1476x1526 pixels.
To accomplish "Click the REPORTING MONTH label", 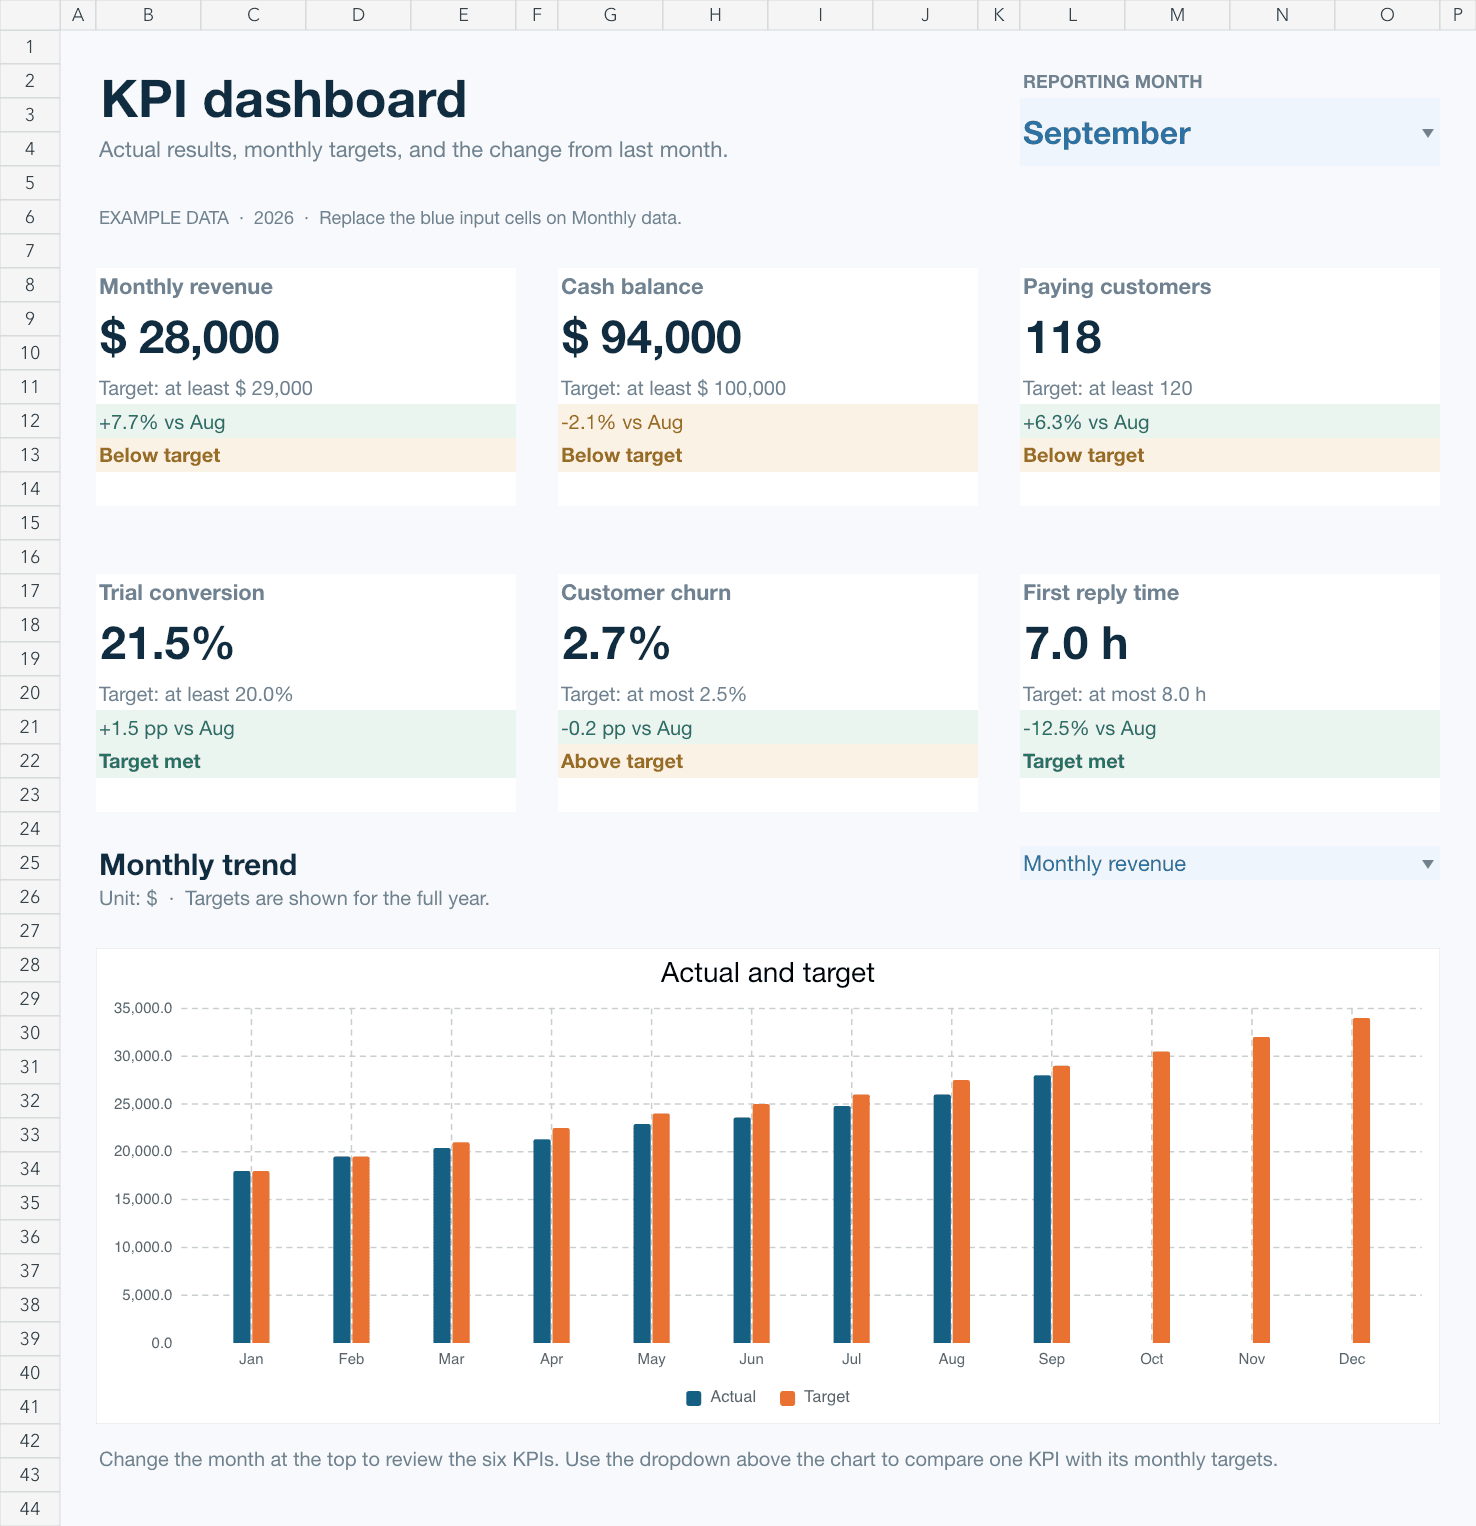I will [1112, 82].
